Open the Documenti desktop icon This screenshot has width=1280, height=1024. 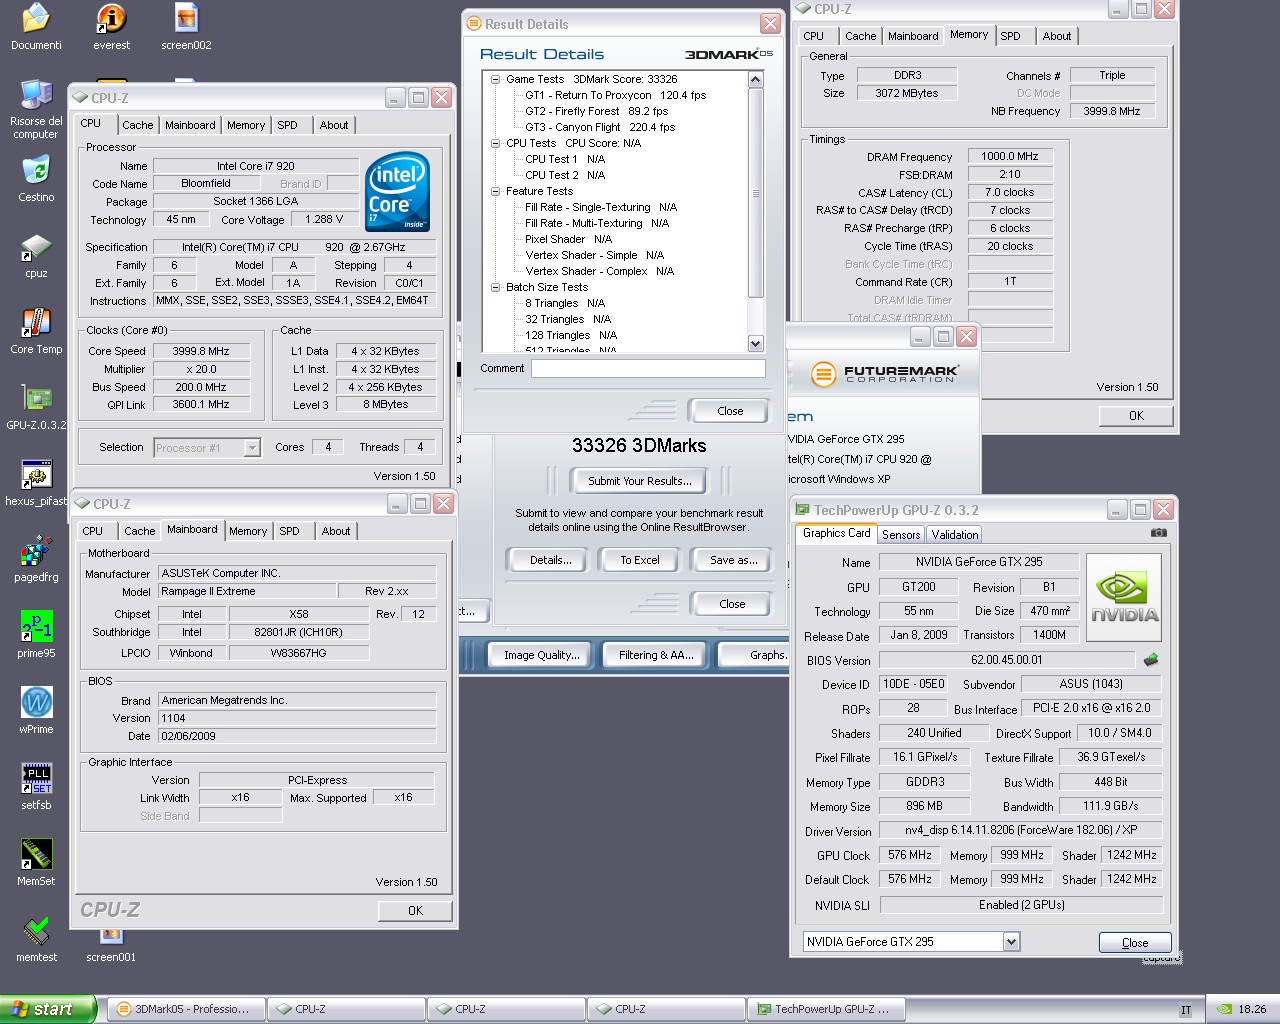tap(36, 27)
